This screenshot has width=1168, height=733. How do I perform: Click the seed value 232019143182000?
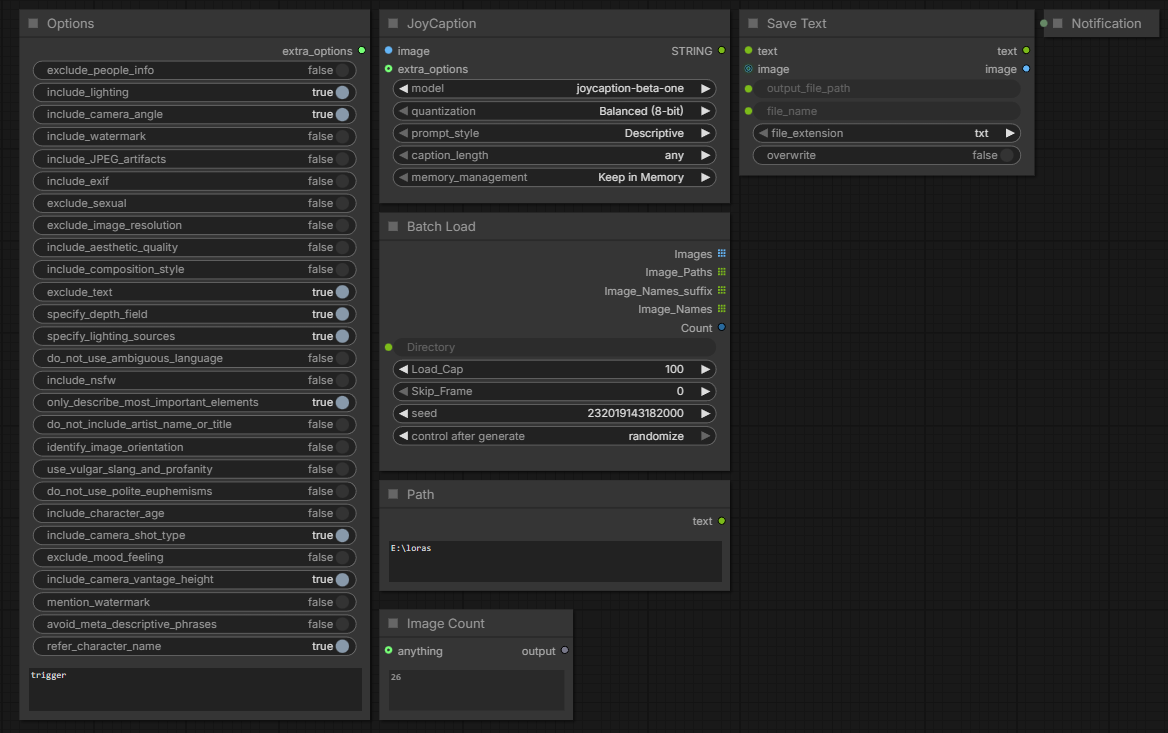click(x=635, y=413)
